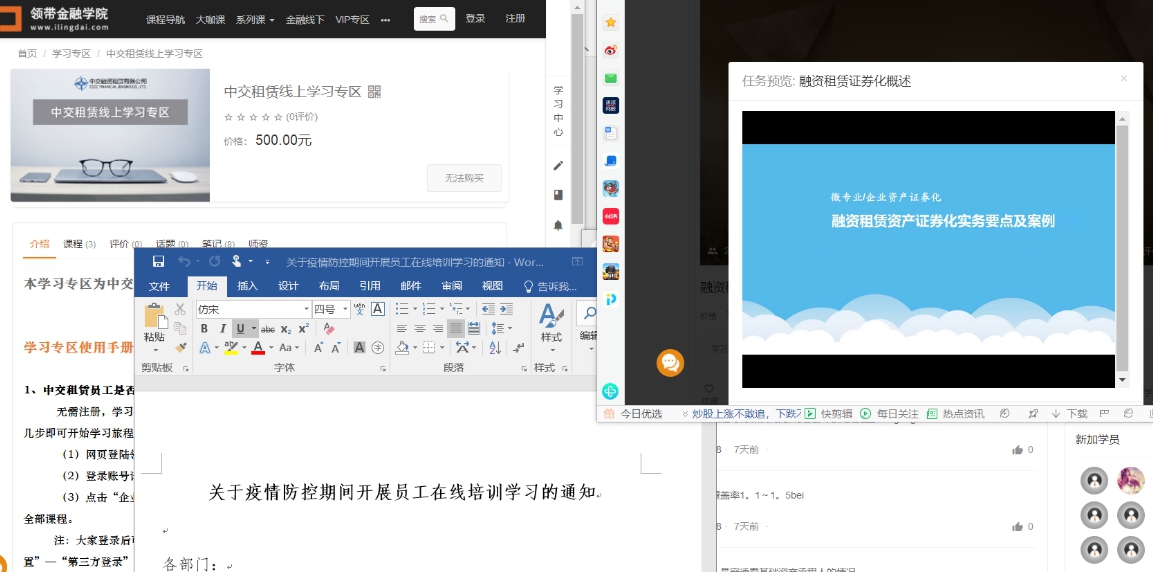Click the Weibo icon in browser sidebar
Viewport: 1153px width, 572px height.
click(x=610, y=50)
